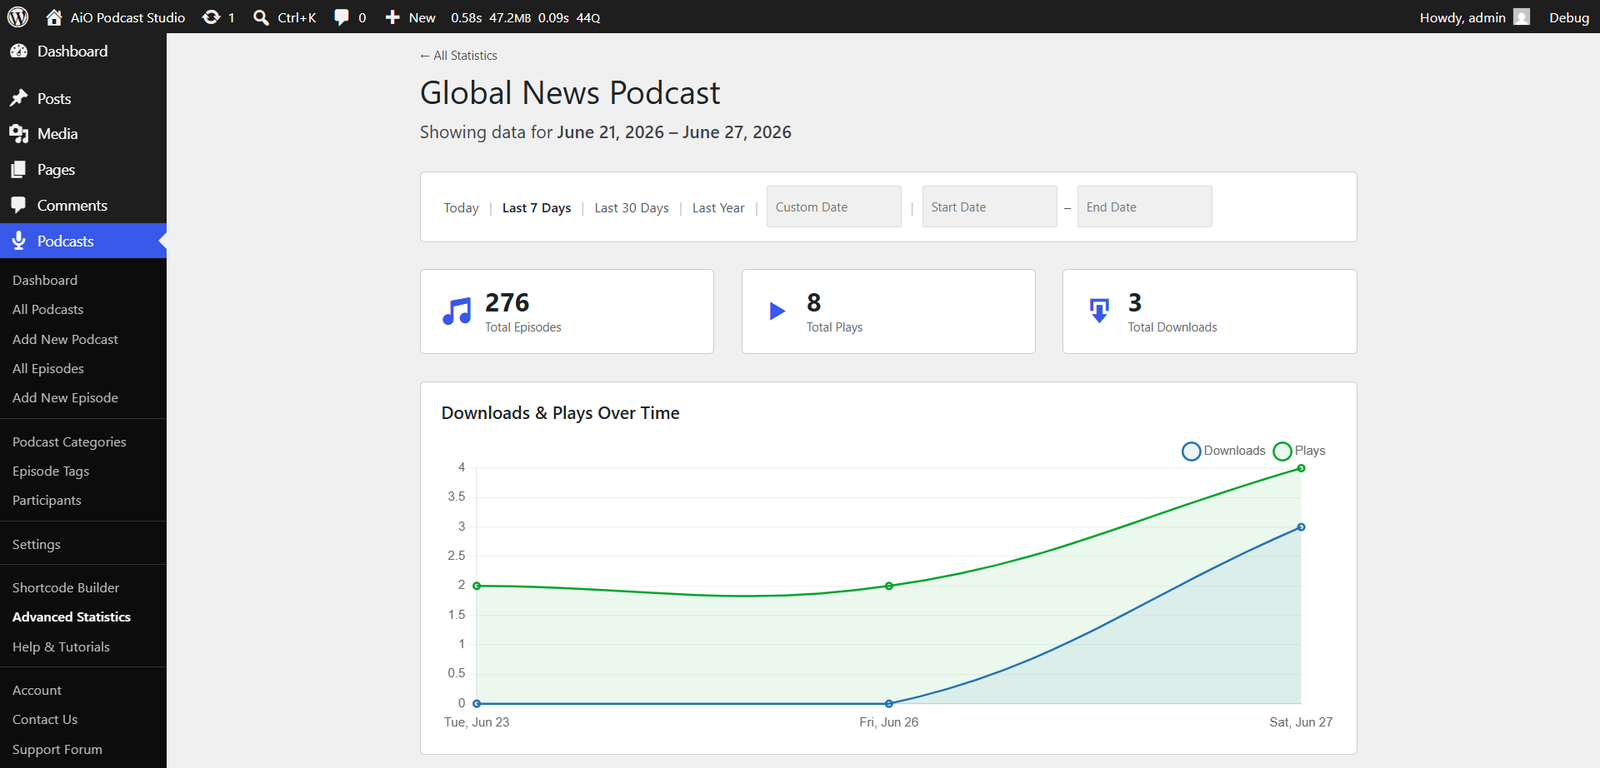Open the Account page
1600x768 pixels.
coord(37,690)
